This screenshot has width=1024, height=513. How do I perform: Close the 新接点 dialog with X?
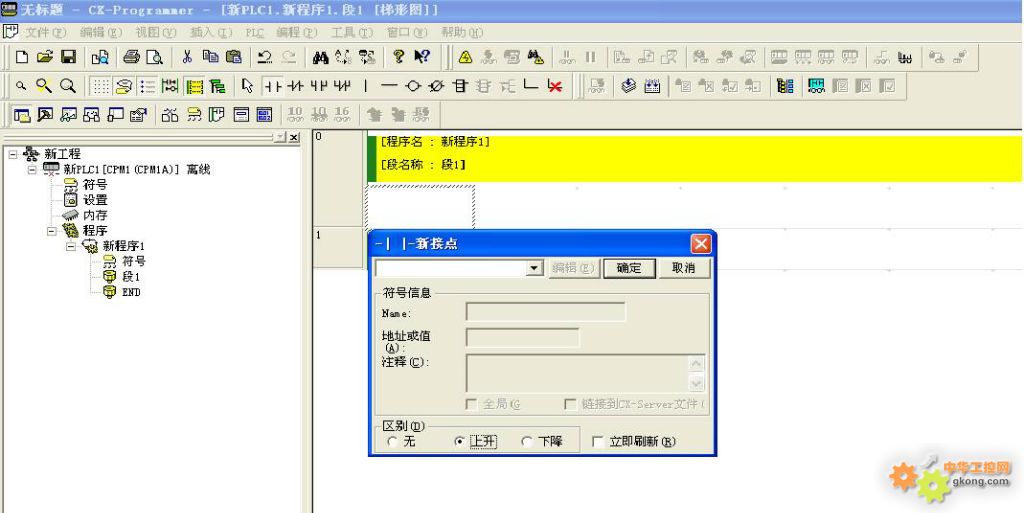point(701,244)
